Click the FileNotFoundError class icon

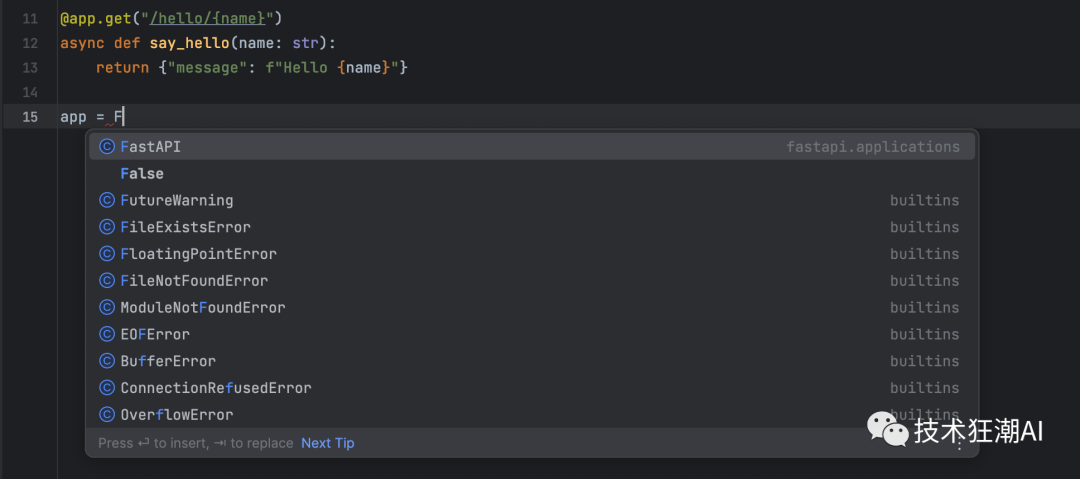tap(107, 281)
